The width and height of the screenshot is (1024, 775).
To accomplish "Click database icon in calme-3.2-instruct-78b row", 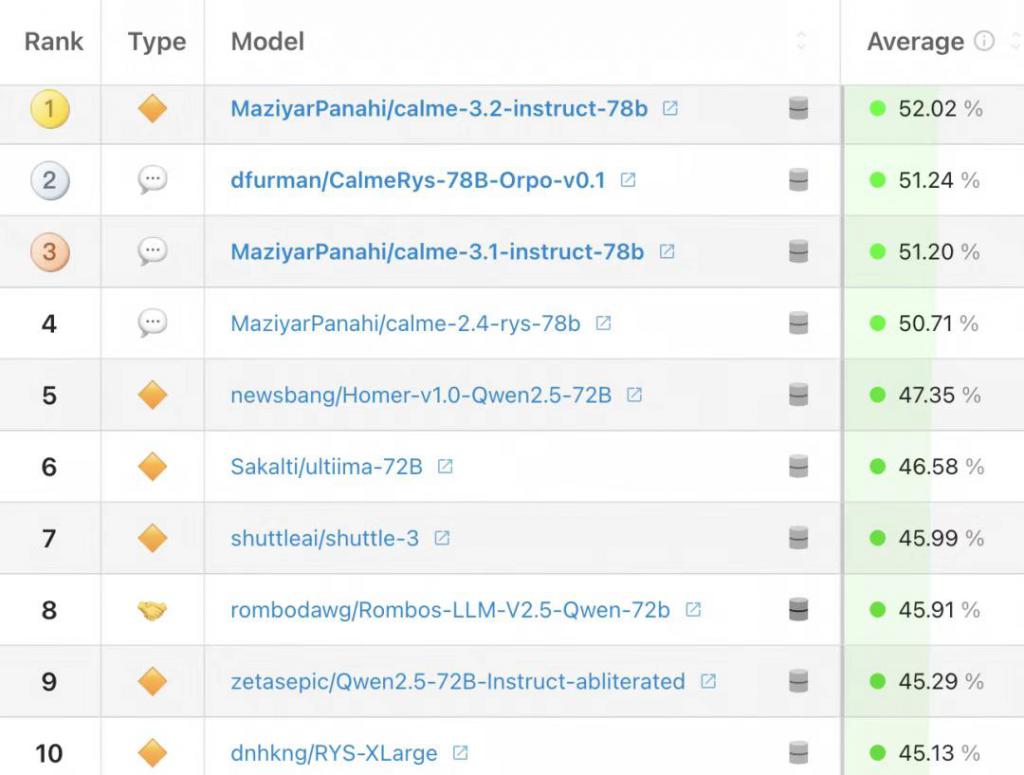I will [x=798, y=108].
